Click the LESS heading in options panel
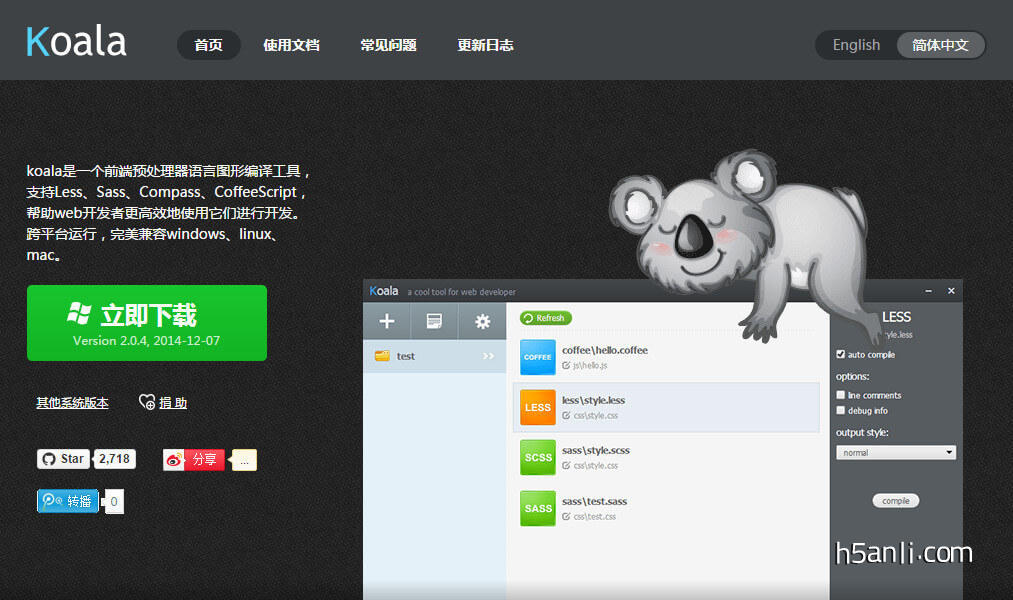1013x600 pixels. 896,317
